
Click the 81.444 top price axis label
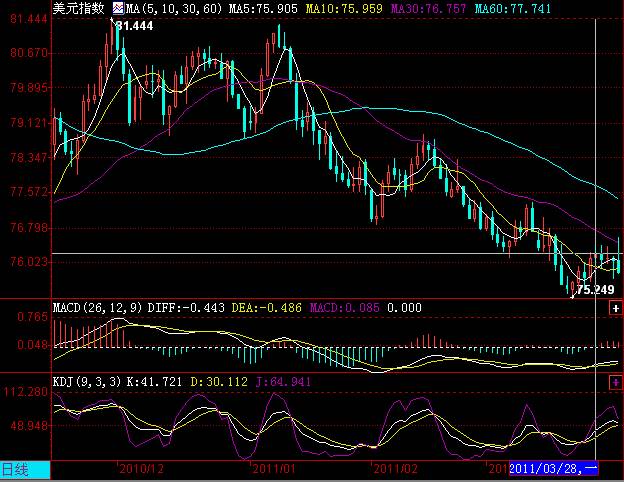pos(29,19)
